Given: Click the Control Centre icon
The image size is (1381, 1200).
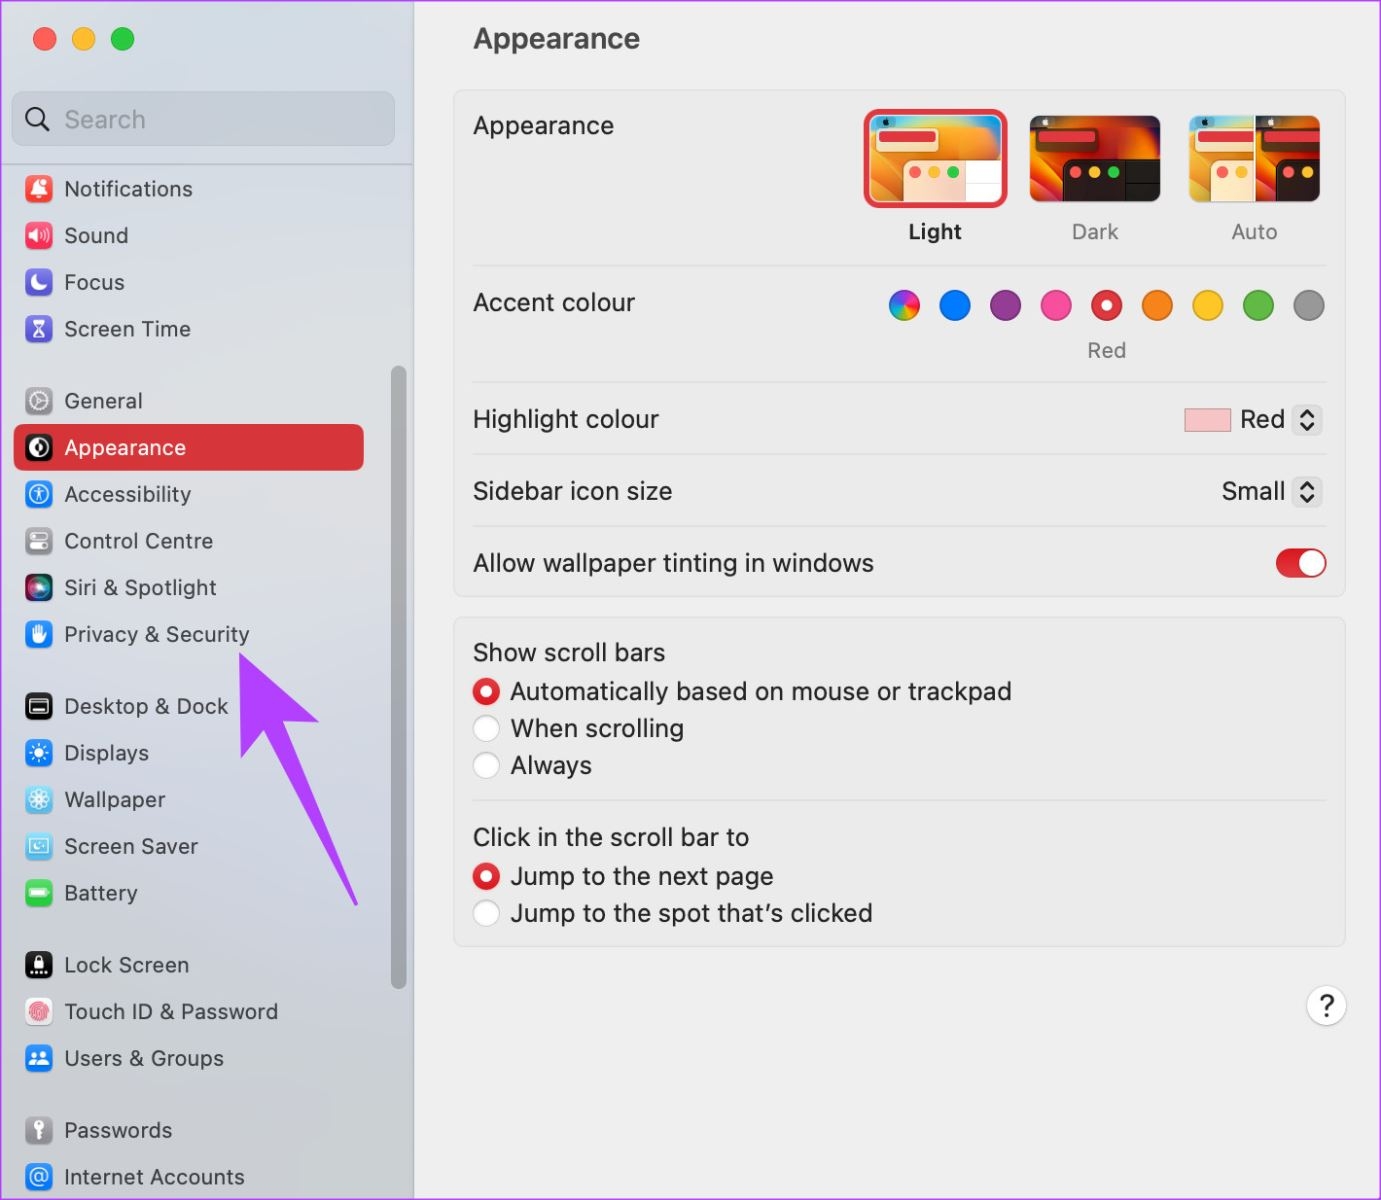Looking at the screenshot, I should coord(39,541).
